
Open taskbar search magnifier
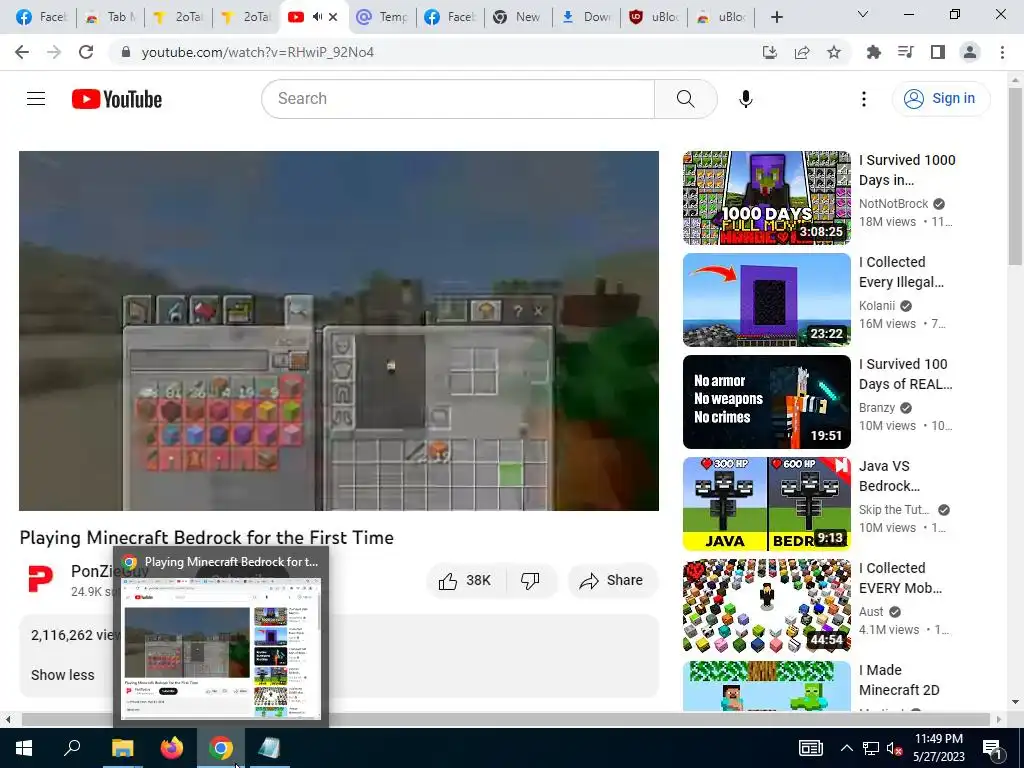72,748
